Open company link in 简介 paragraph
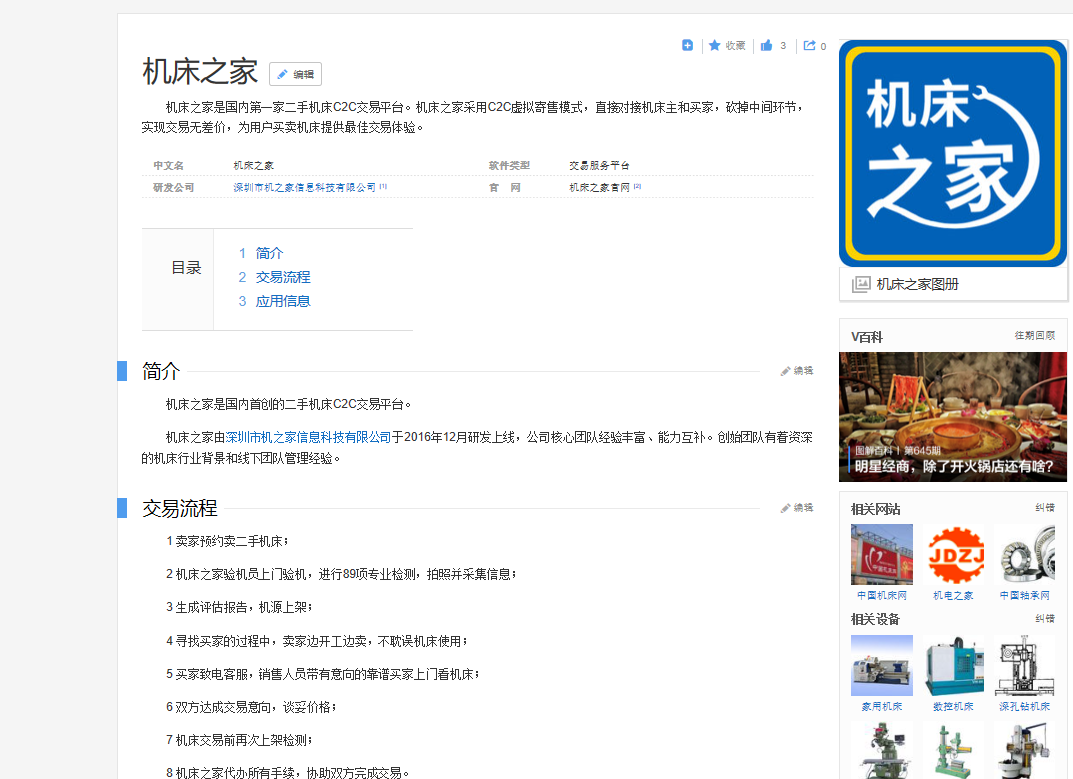Image resolution: width=1073 pixels, height=779 pixels. (x=308, y=437)
